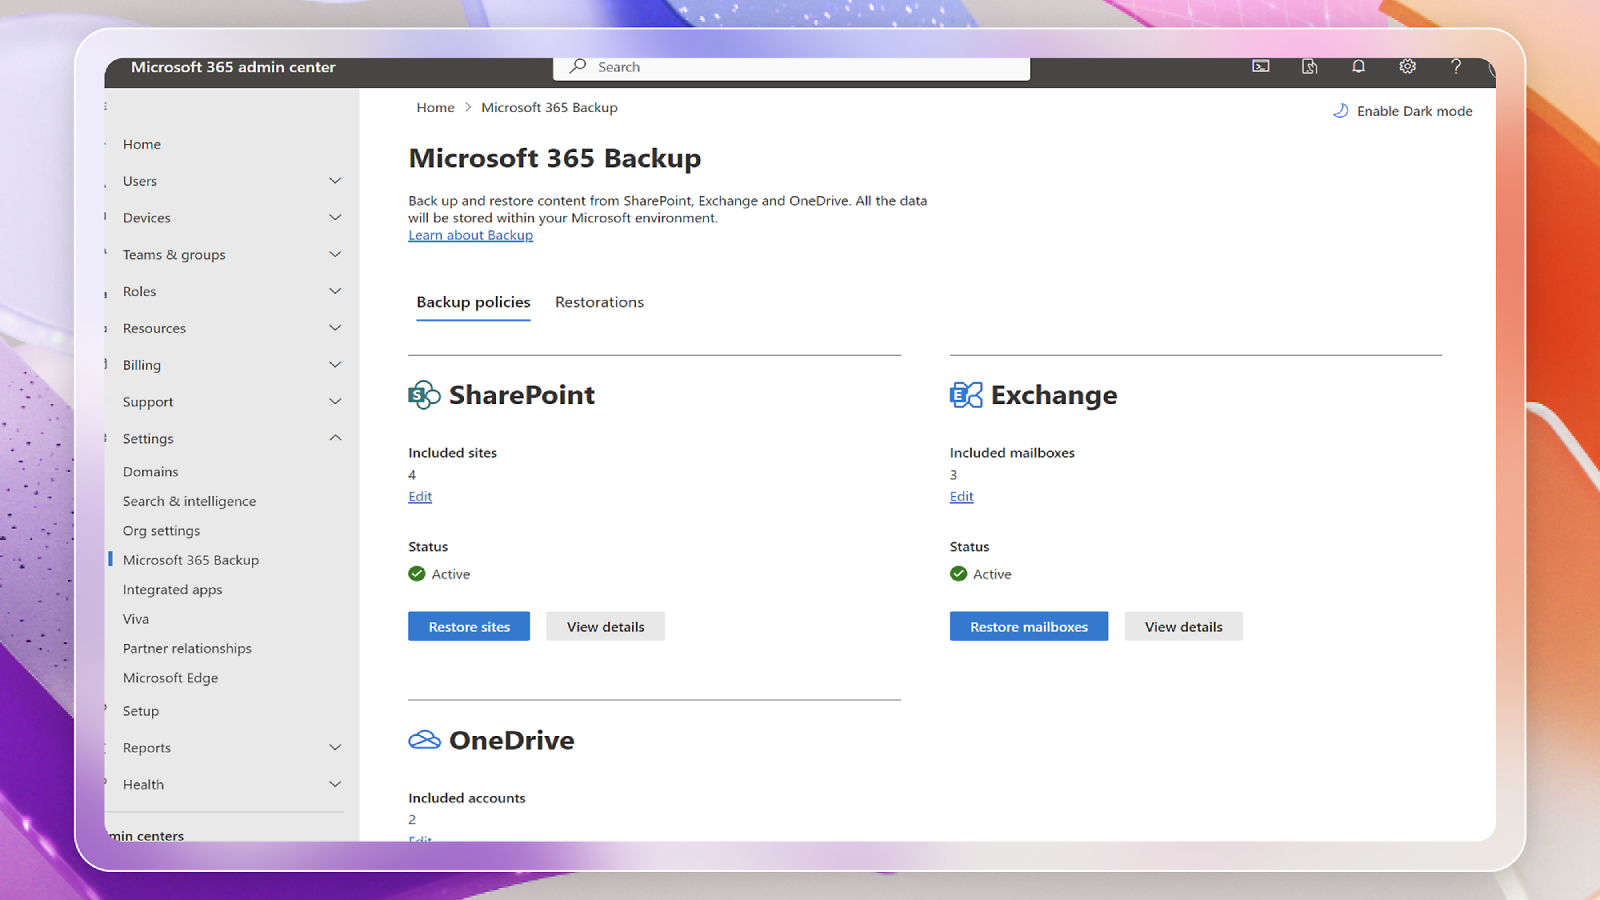Screen dimensions: 1600x900
Task: Focus the Search box in the header
Action: [x=791, y=67]
